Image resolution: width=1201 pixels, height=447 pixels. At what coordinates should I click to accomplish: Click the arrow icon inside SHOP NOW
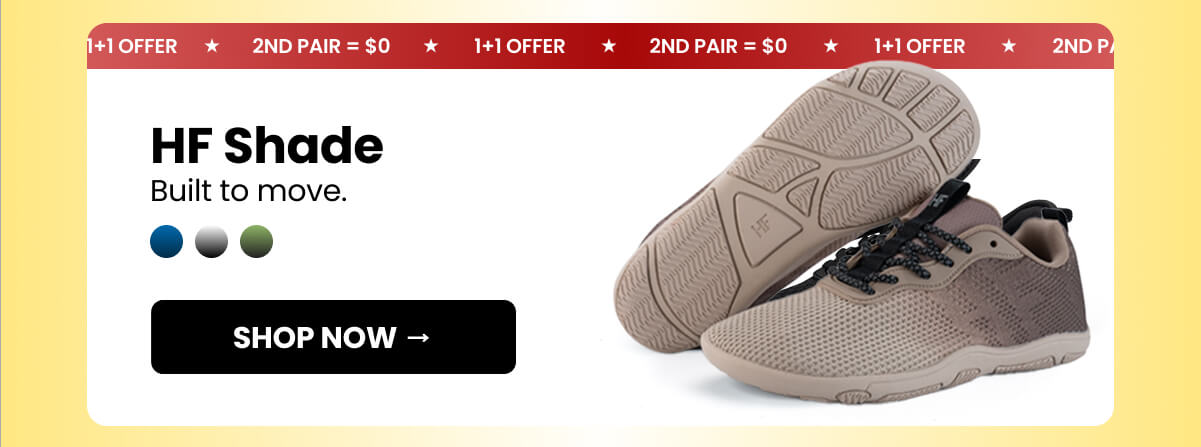(x=419, y=337)
